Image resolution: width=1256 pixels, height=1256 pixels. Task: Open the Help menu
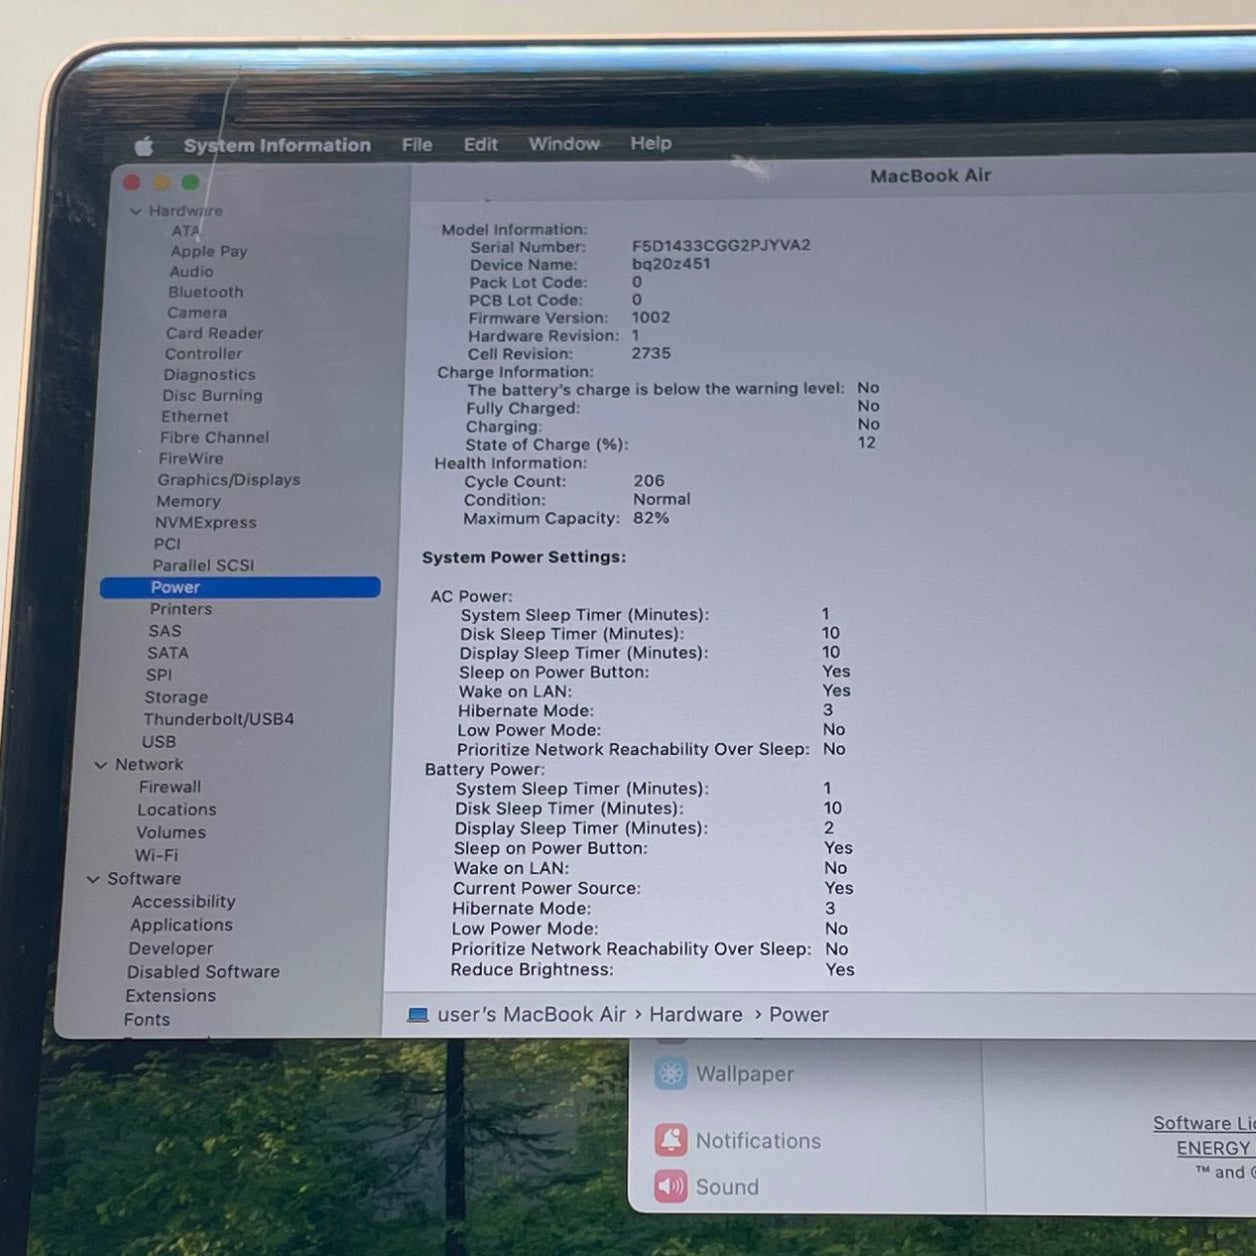(651, 144)
